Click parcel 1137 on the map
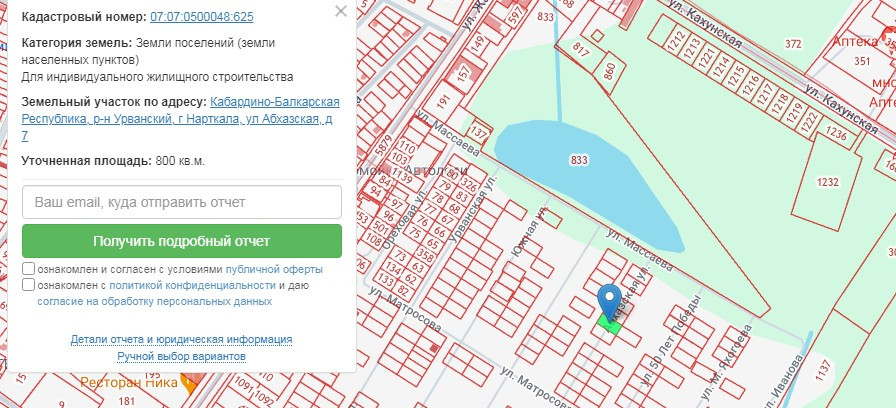The image size is (896, 408). point(822,368)
